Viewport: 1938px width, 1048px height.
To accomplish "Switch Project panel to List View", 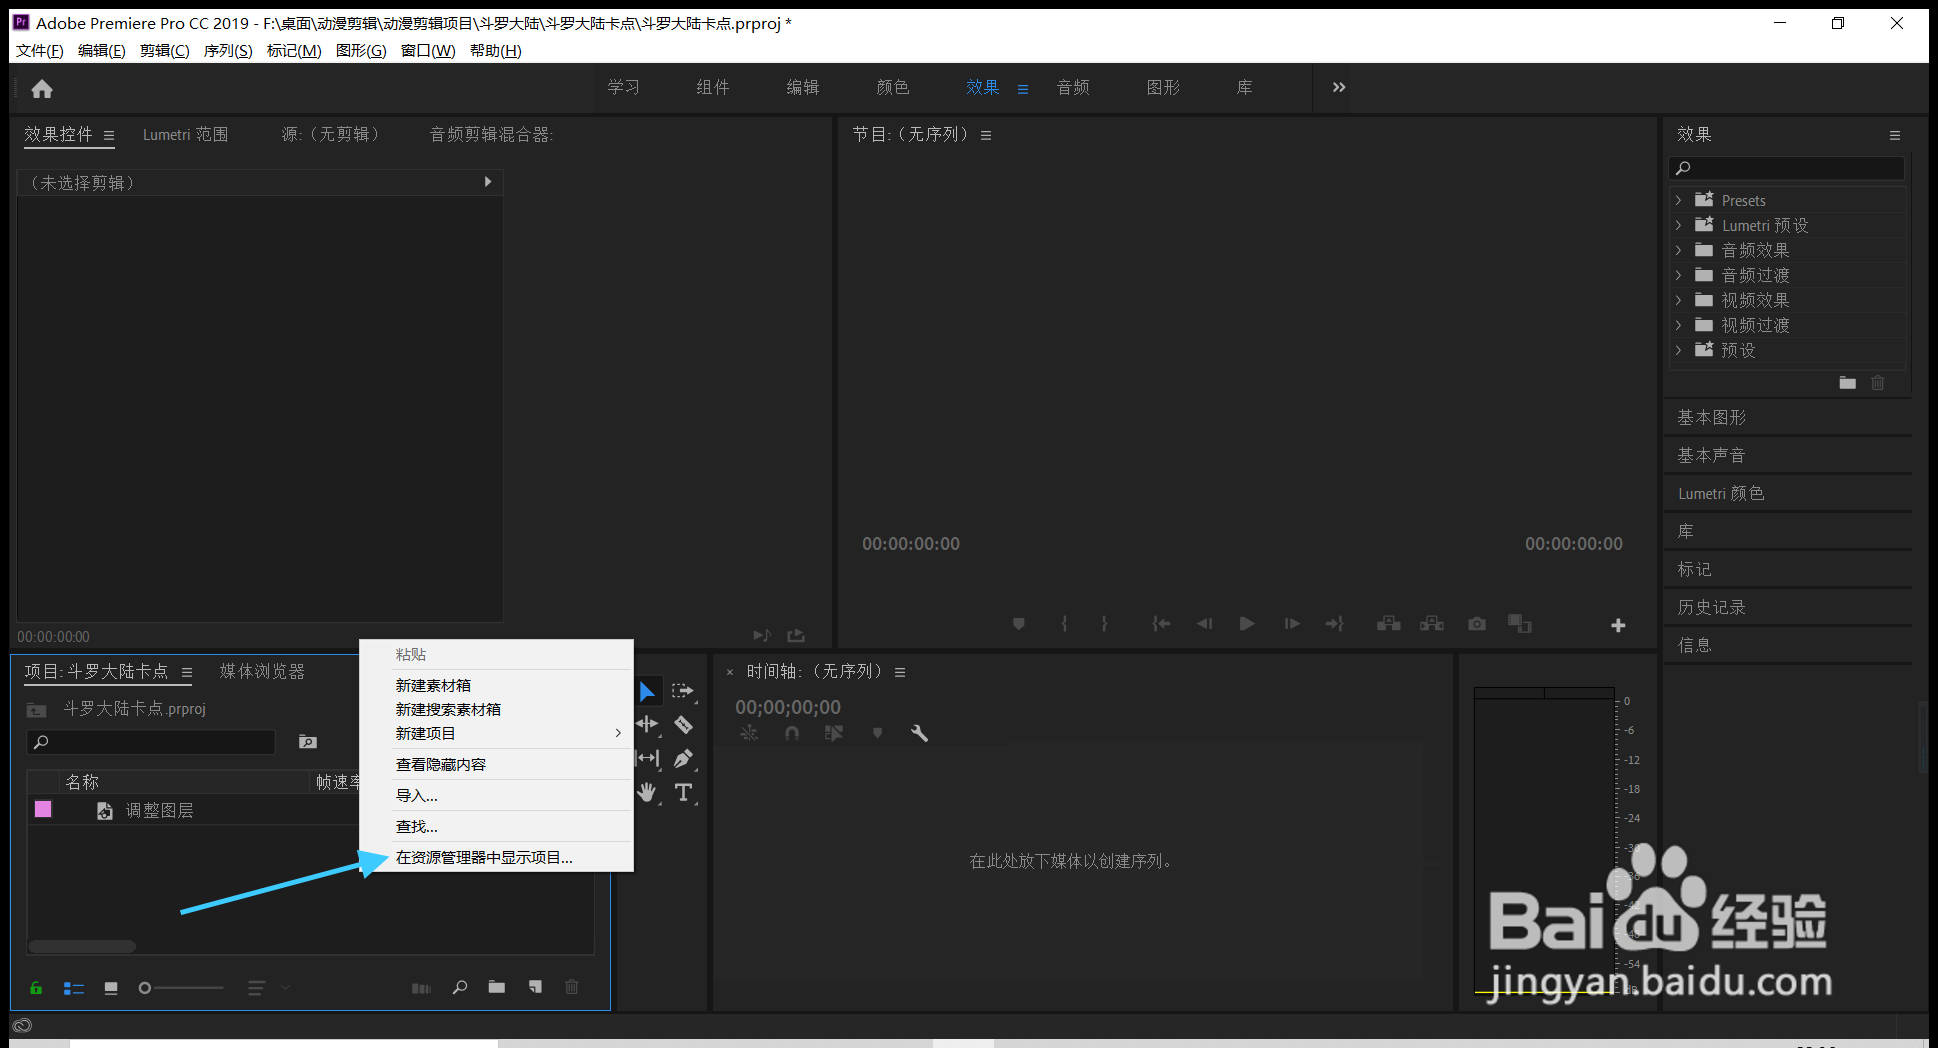I will click(74, 988).
